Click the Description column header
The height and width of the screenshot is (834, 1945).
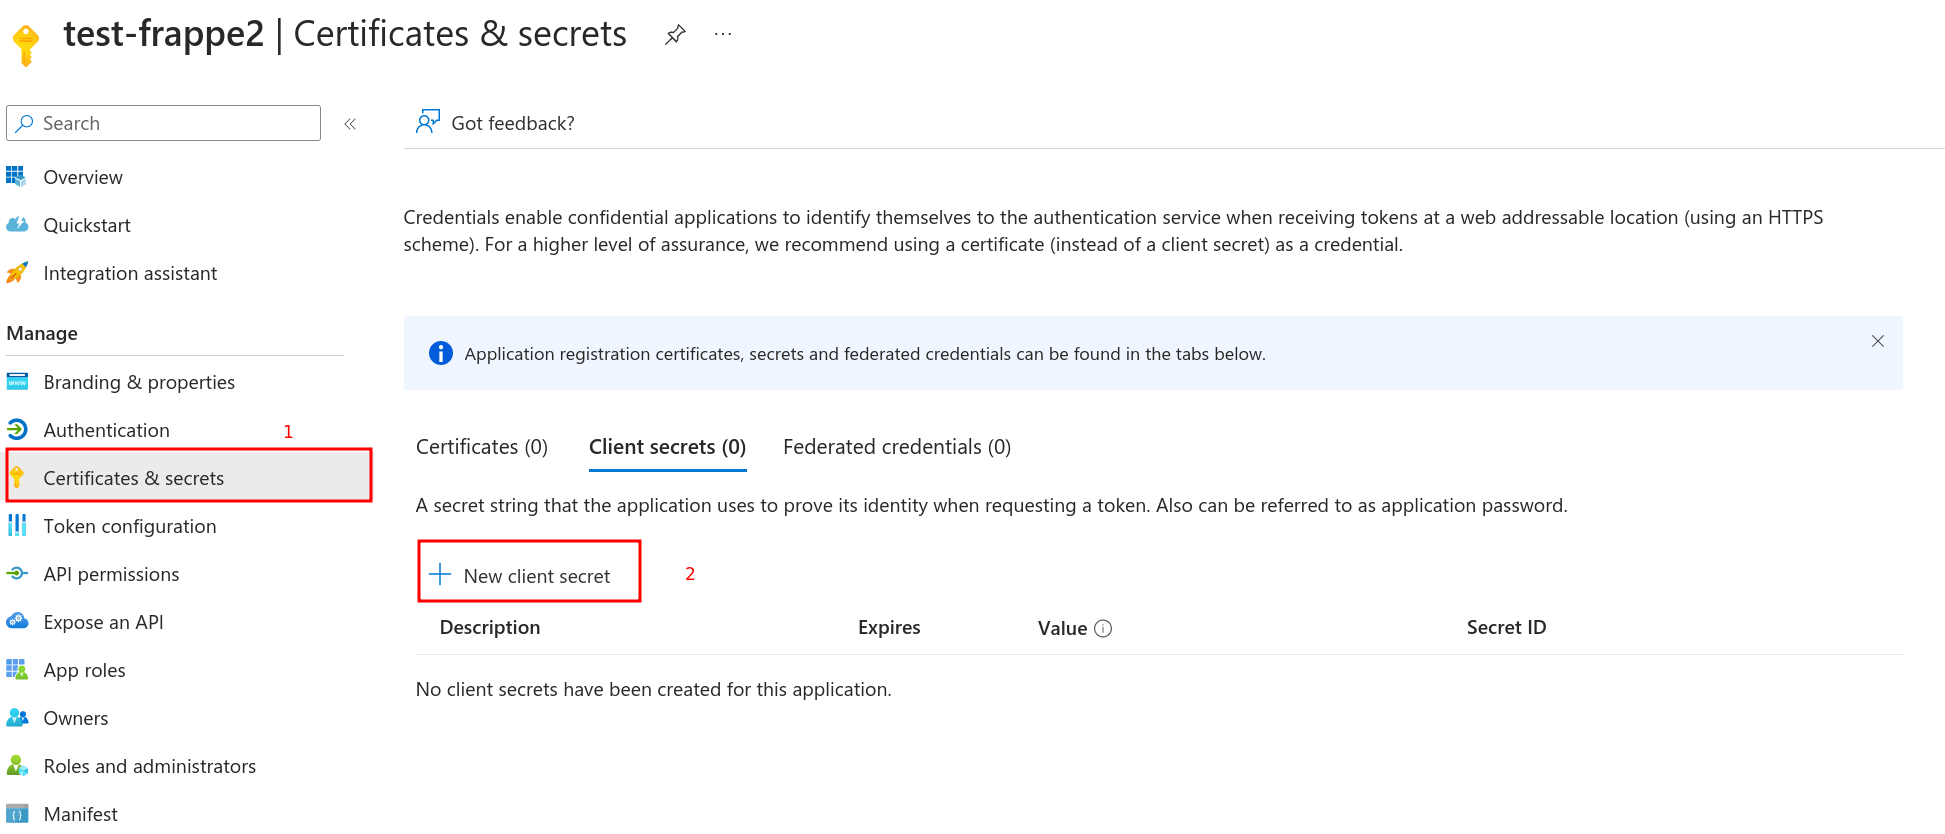(x=490, y=627)
